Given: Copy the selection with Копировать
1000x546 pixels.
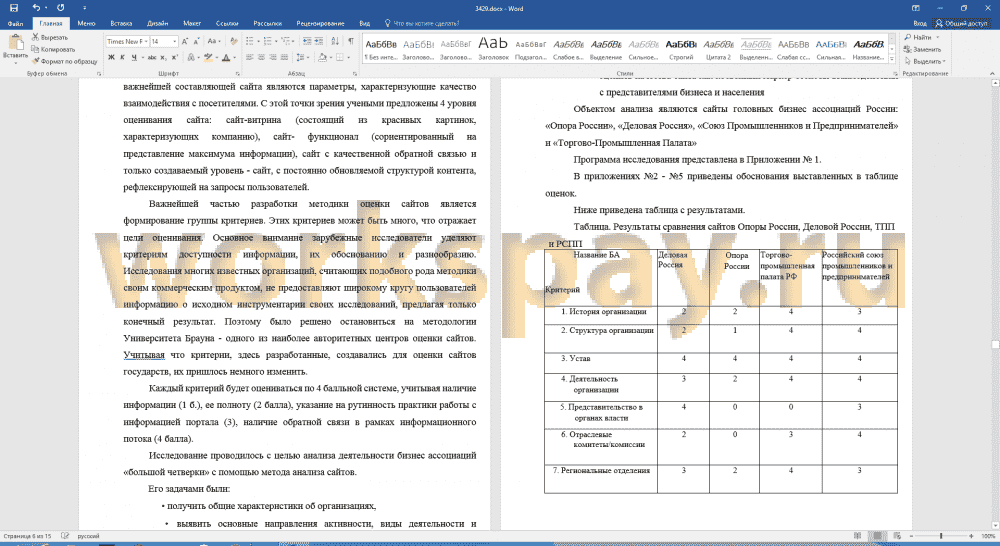Looking at the screenshot, I should click(54, 49).
